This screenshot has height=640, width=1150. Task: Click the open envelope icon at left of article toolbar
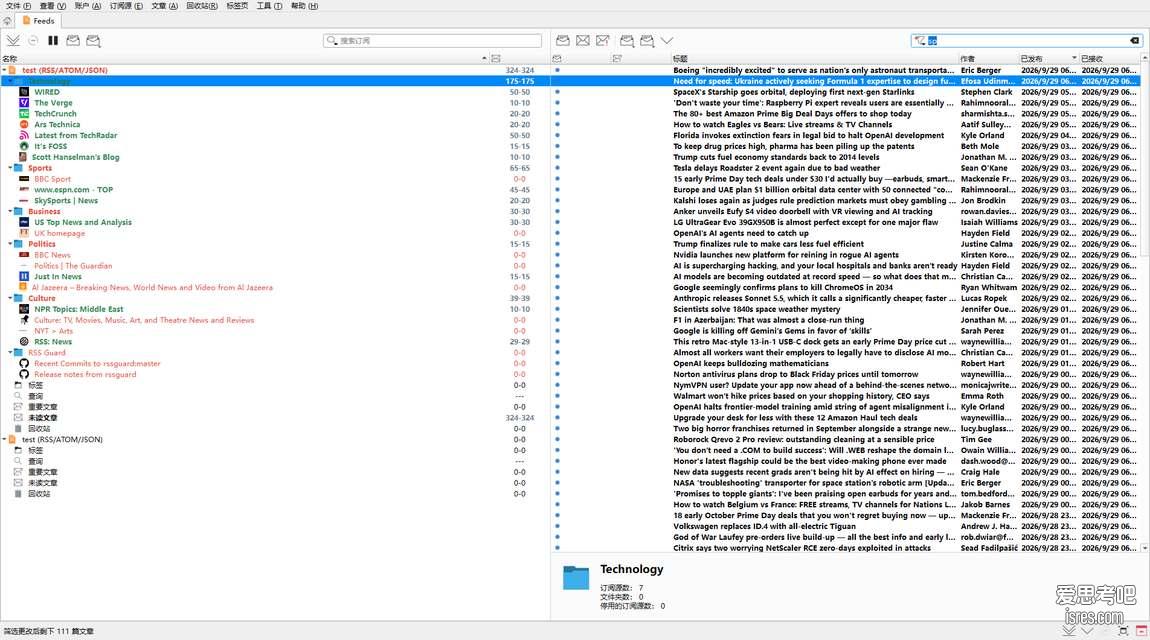tap(563, 40)
